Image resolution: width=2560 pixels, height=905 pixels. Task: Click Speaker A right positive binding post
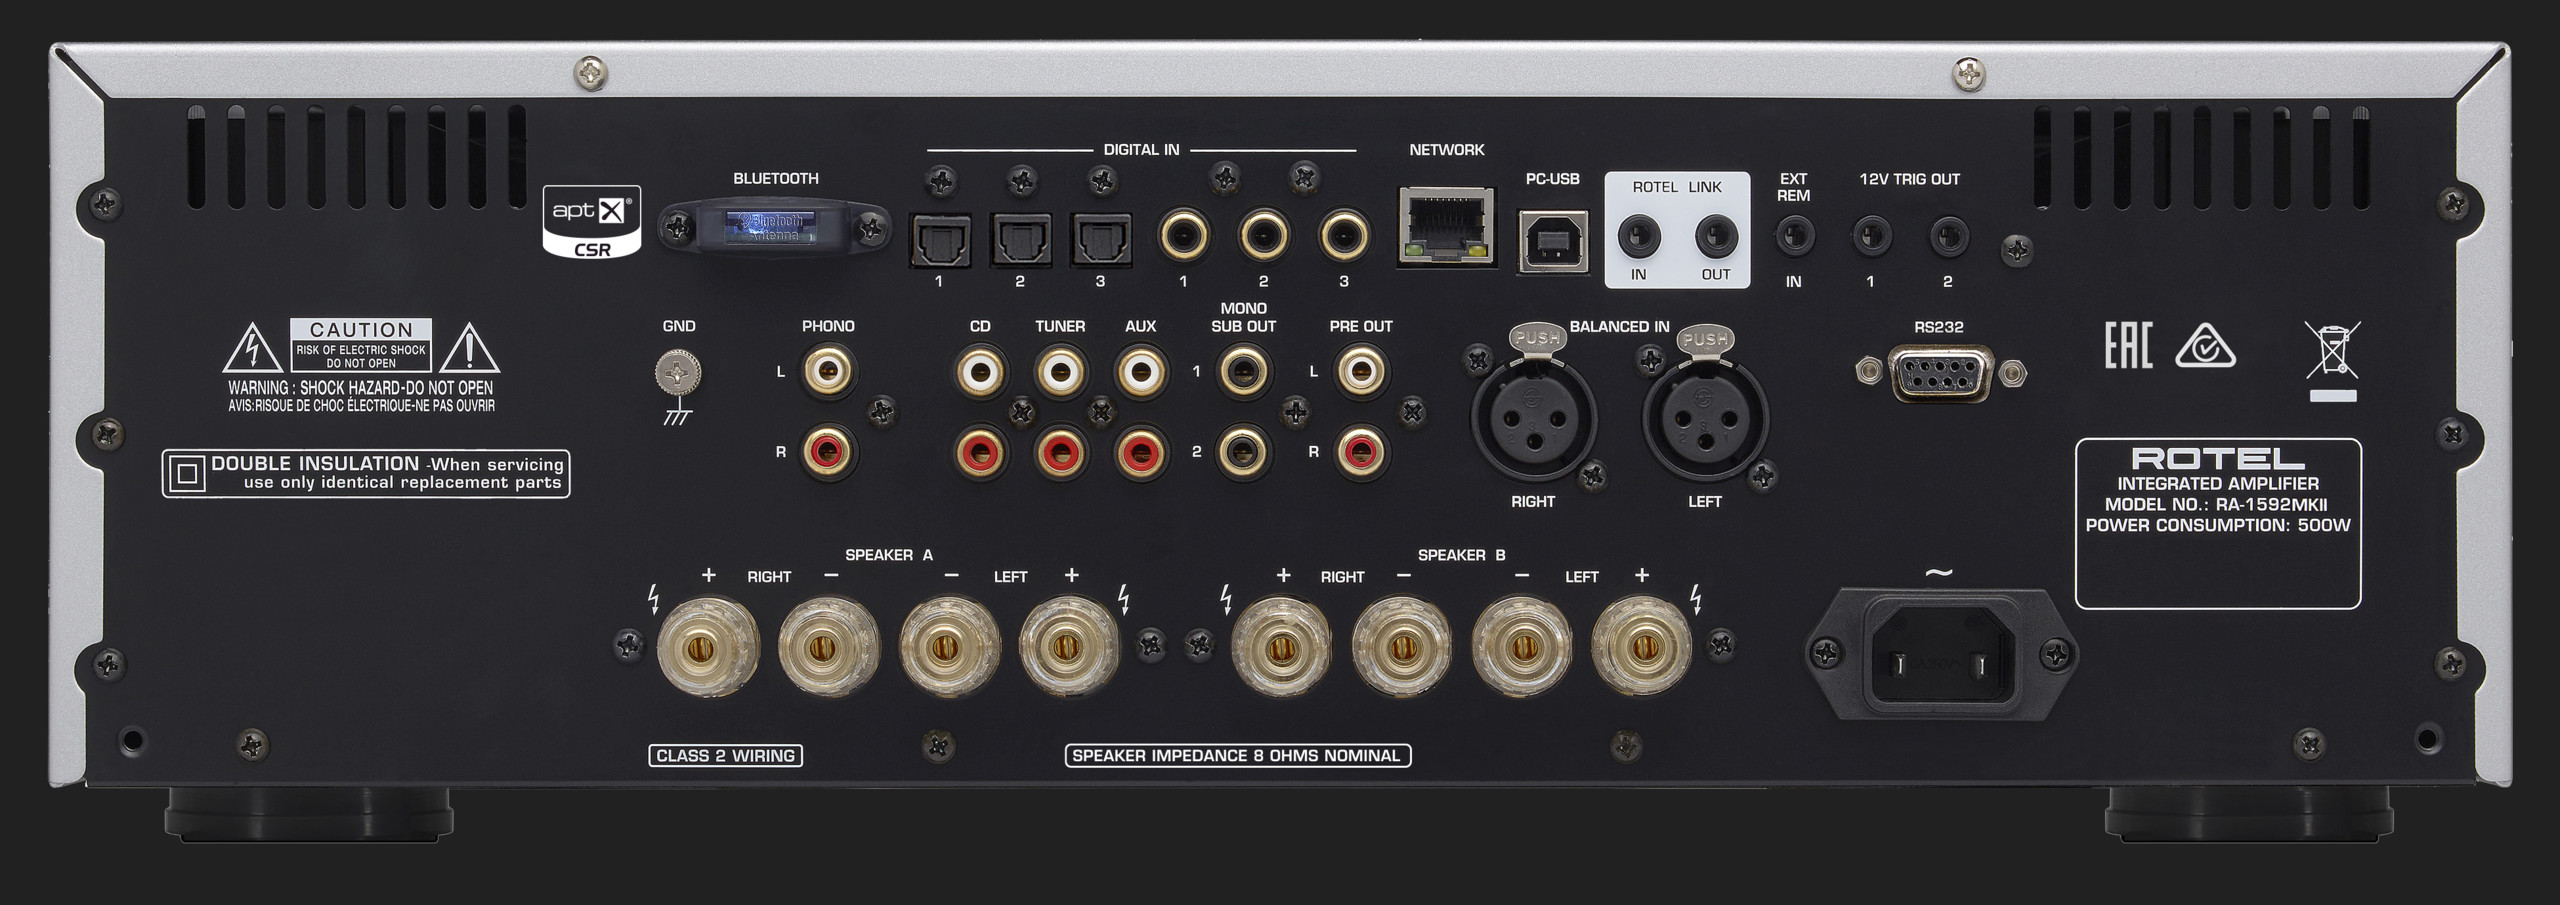708,646
